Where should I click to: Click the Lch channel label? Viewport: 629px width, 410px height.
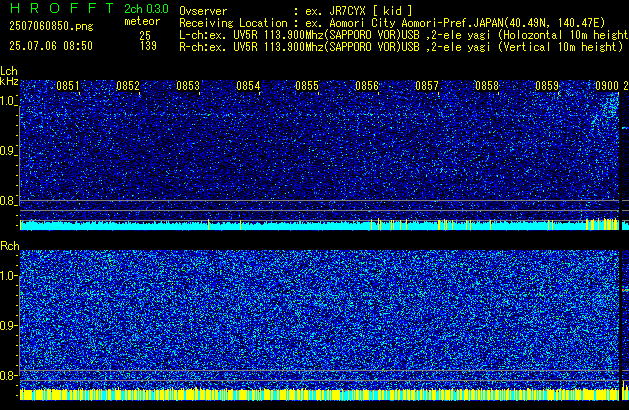[9, 71]
